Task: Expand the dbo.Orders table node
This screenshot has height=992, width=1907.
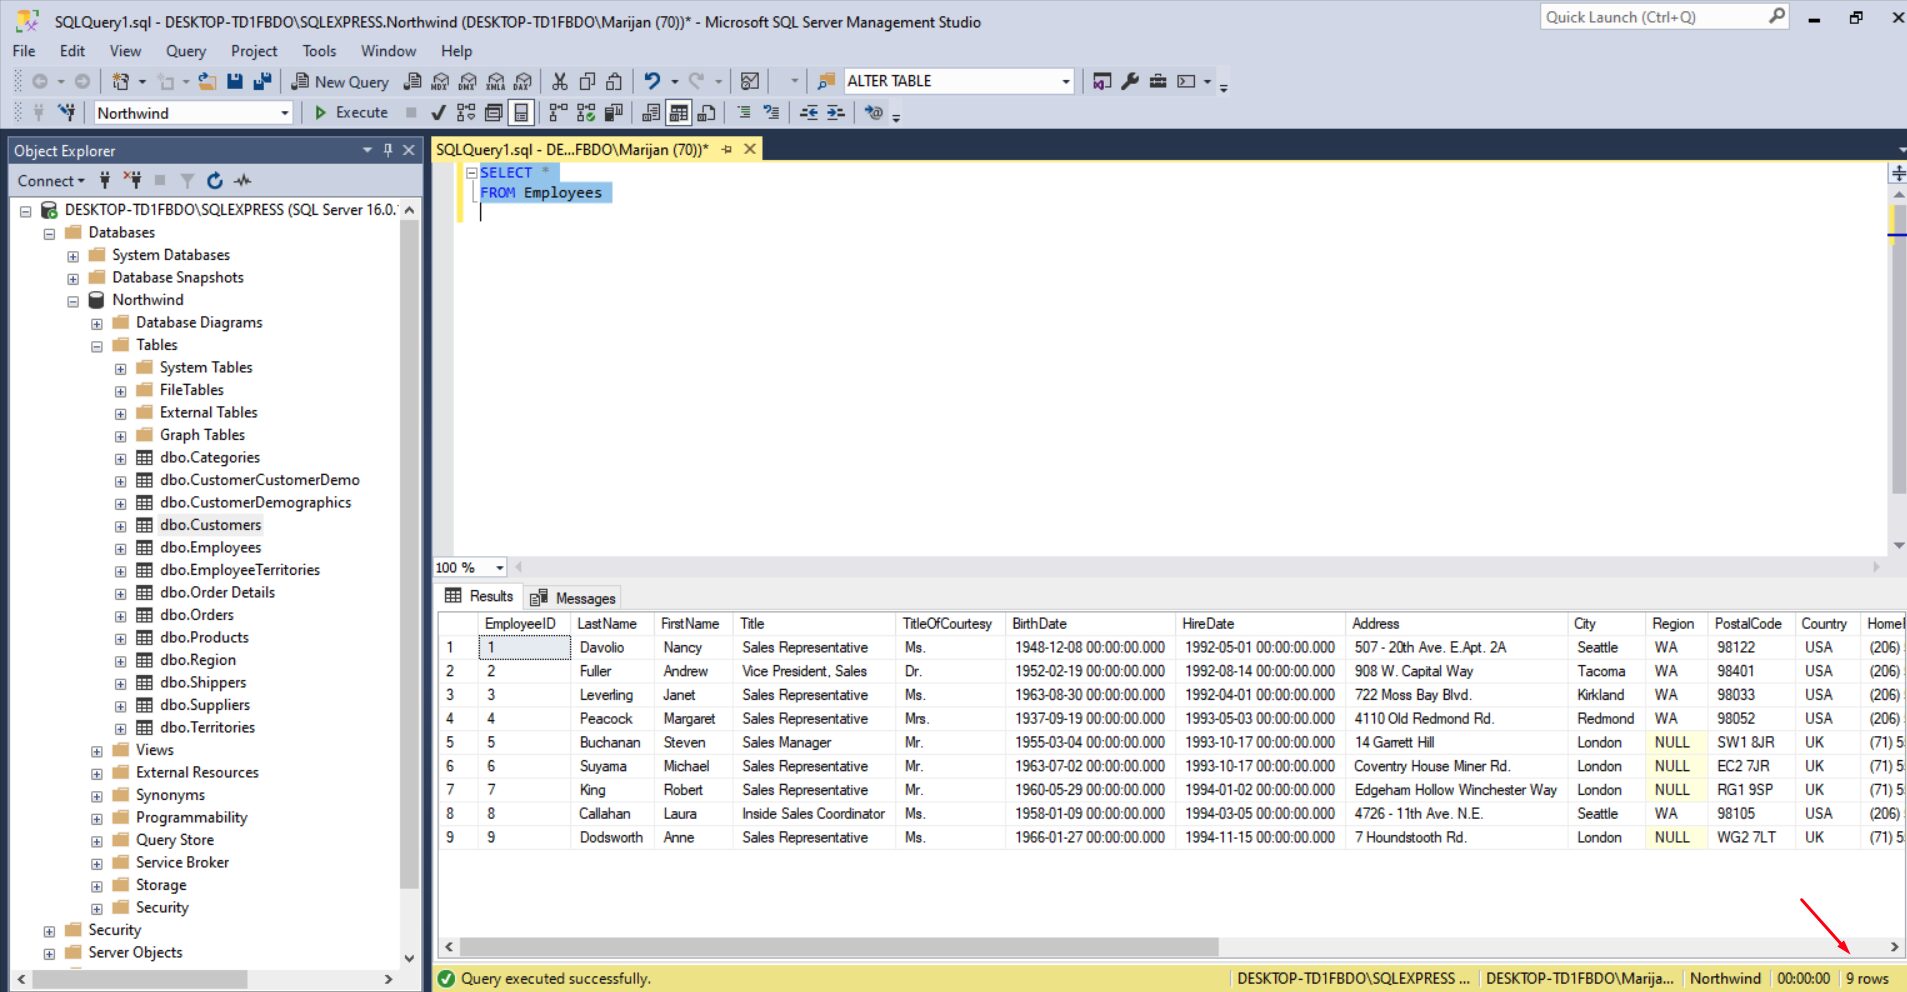Action: (120, 616)
